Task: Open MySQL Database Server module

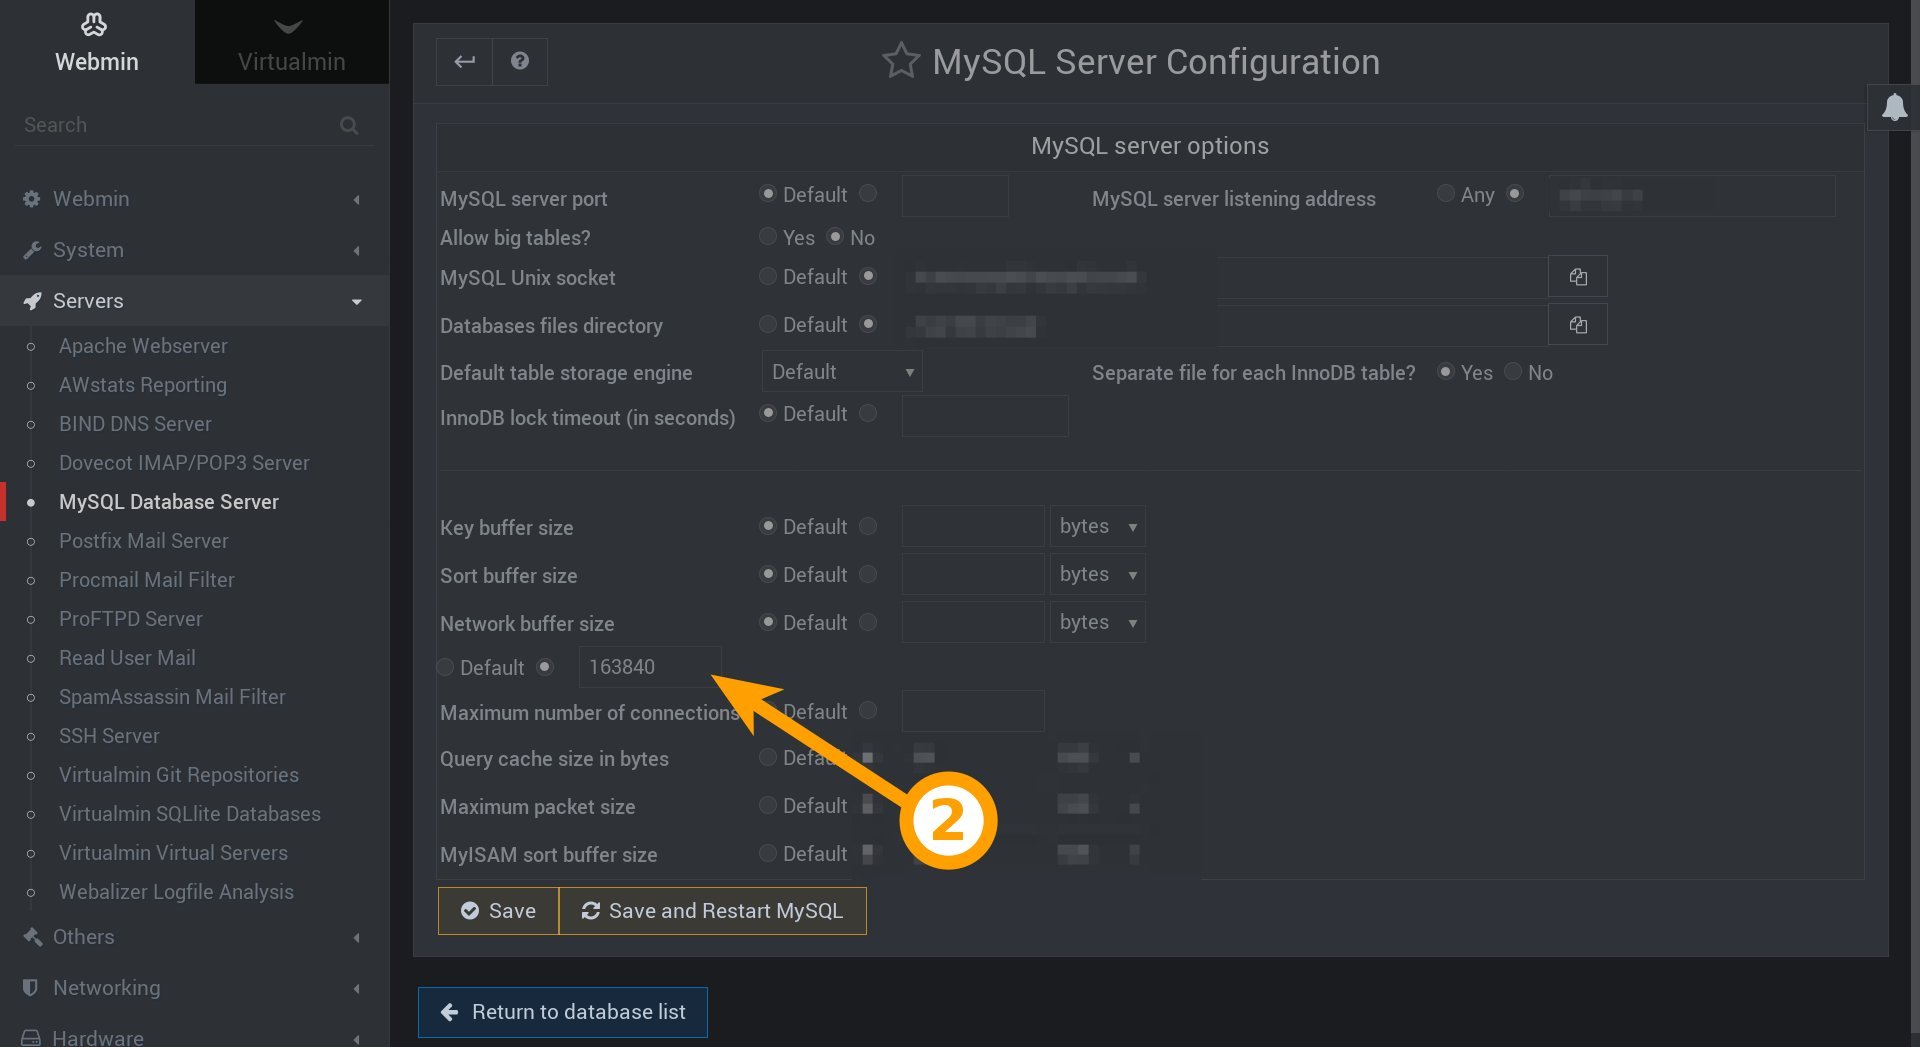Action: pyautogui.click(x=169, y=502)
